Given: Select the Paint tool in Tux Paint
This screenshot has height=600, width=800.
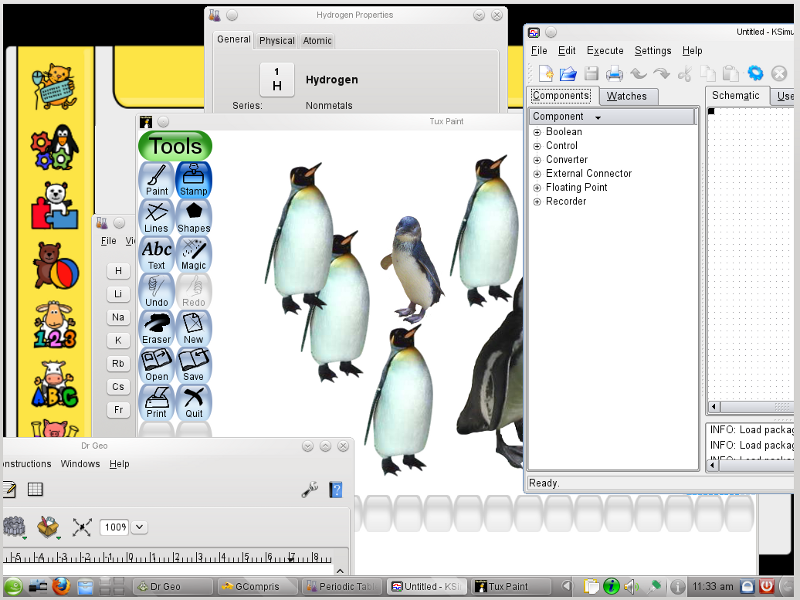Looking at the screenshot, I should [157, 179].
